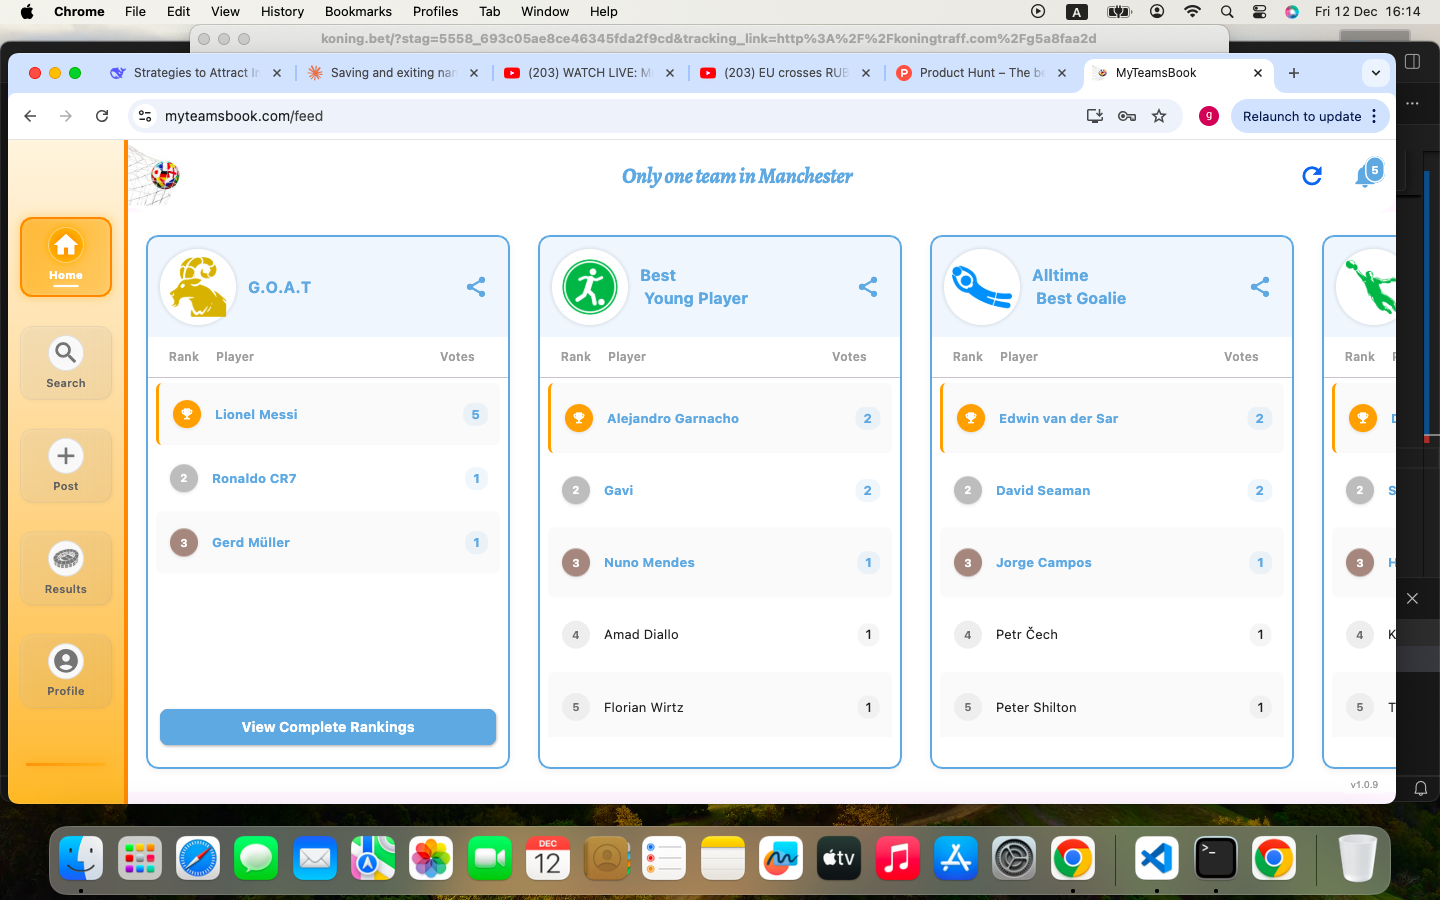Click the golden ball emblem on G.O.A.T card
1440x900 pixels.
[197, 286]
